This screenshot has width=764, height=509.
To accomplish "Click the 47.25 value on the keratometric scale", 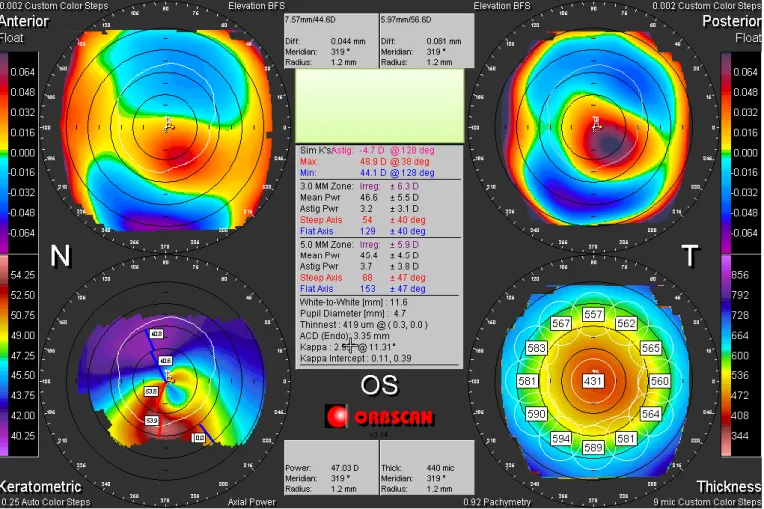I will tap(23, 356).
